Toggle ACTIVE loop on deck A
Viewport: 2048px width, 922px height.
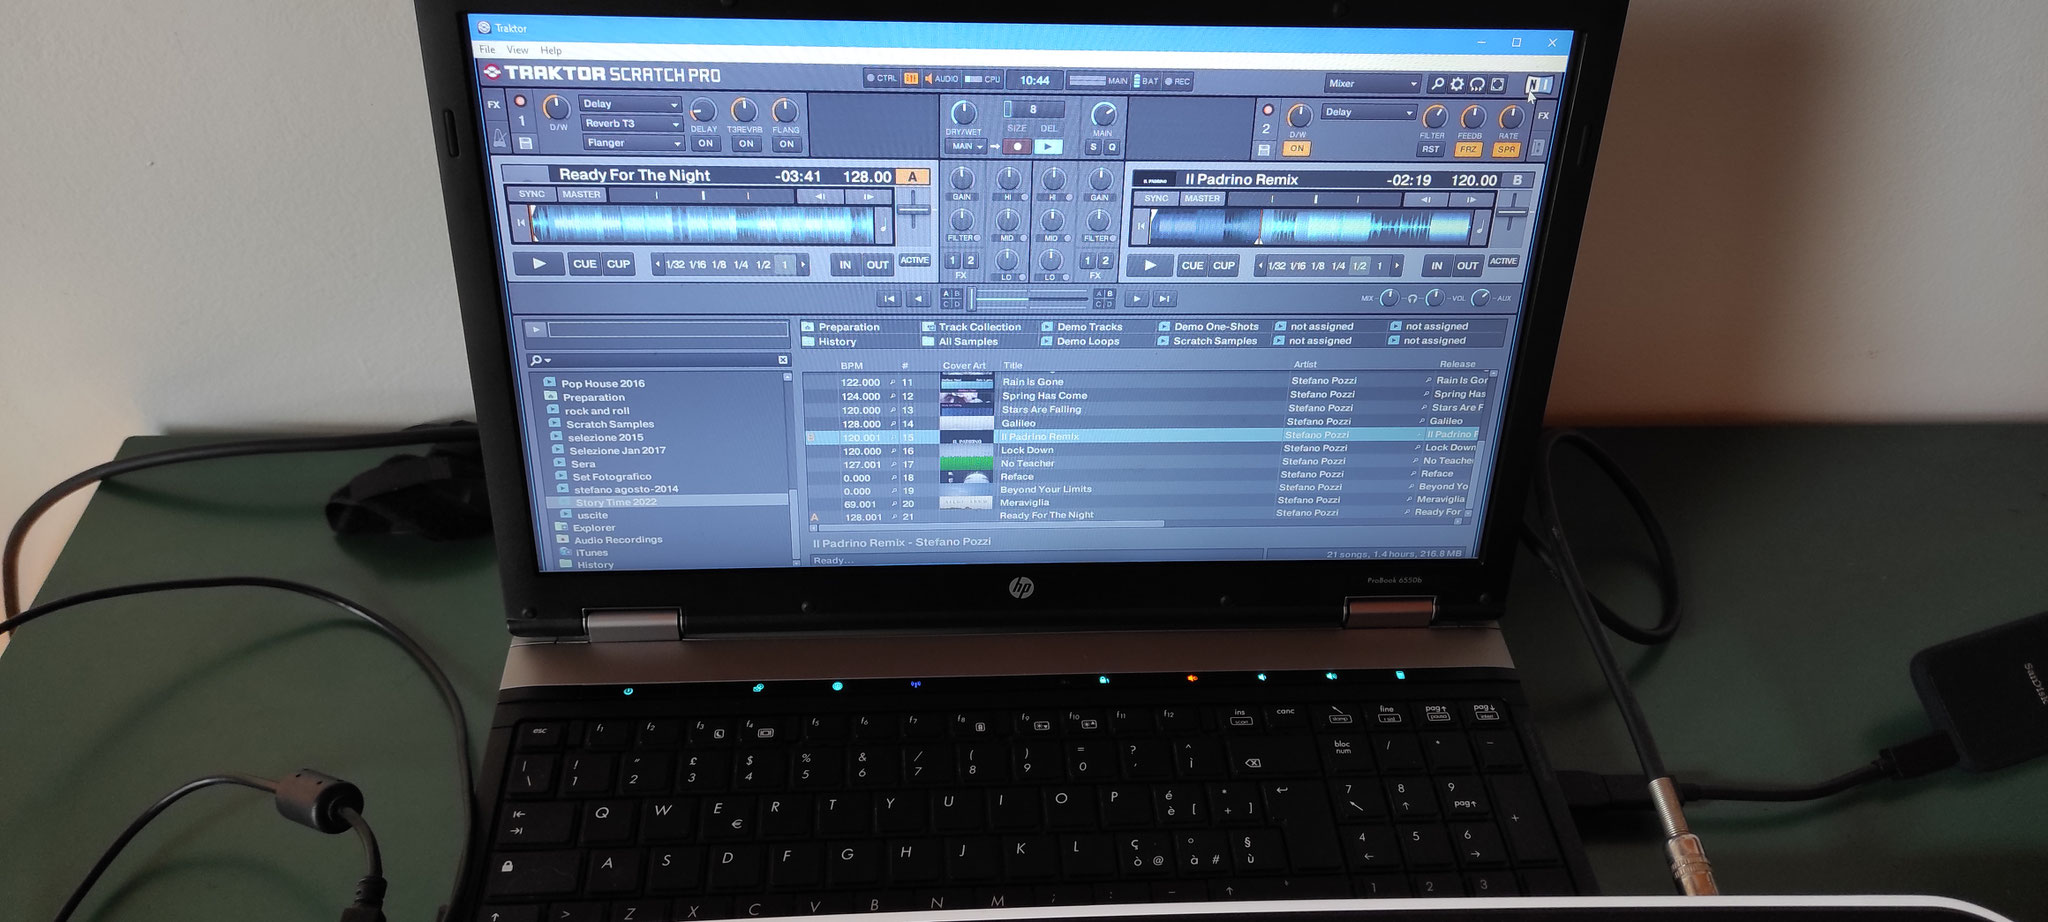(x=914, y=260)
